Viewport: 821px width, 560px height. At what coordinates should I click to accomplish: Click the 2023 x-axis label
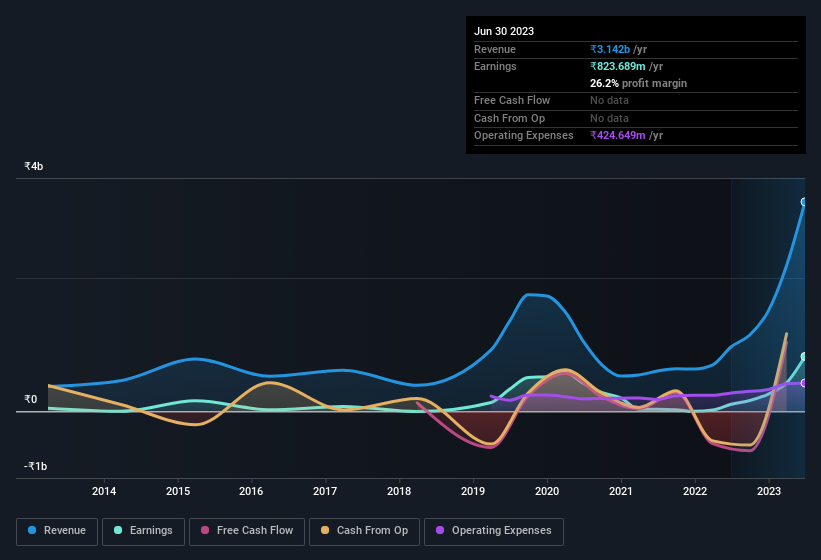pos(769,491)
